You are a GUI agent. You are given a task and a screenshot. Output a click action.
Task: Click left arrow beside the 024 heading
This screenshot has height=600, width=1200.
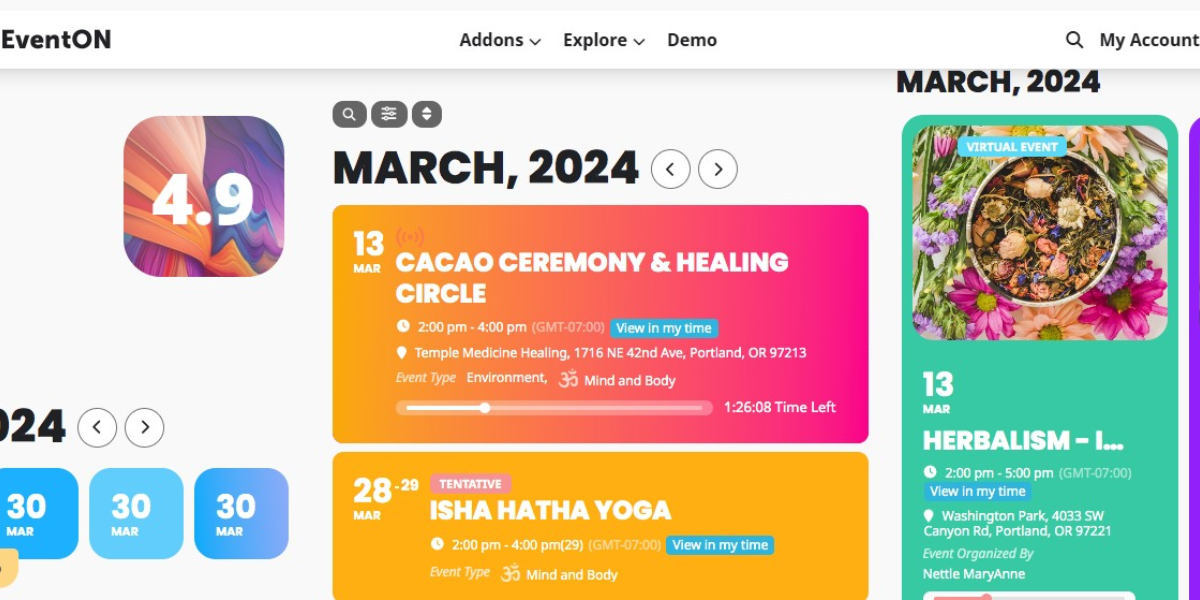coord(97,428)
